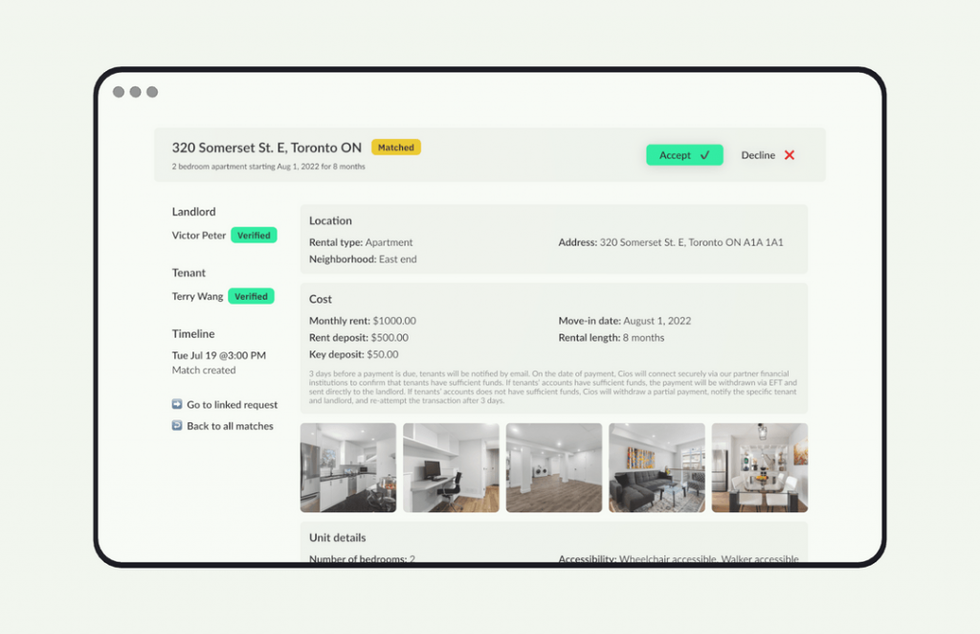The image size is (980, 634).
Task: Open the kitchen photo thumbnail
Action: coord(349,467)
